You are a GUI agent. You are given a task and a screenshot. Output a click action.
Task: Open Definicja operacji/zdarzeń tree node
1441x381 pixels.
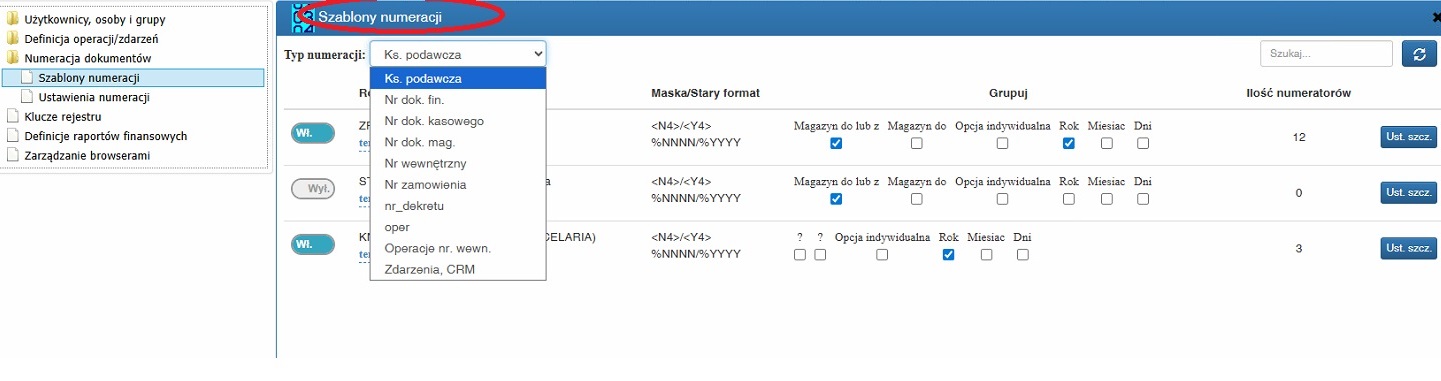(x=91, y=39)
